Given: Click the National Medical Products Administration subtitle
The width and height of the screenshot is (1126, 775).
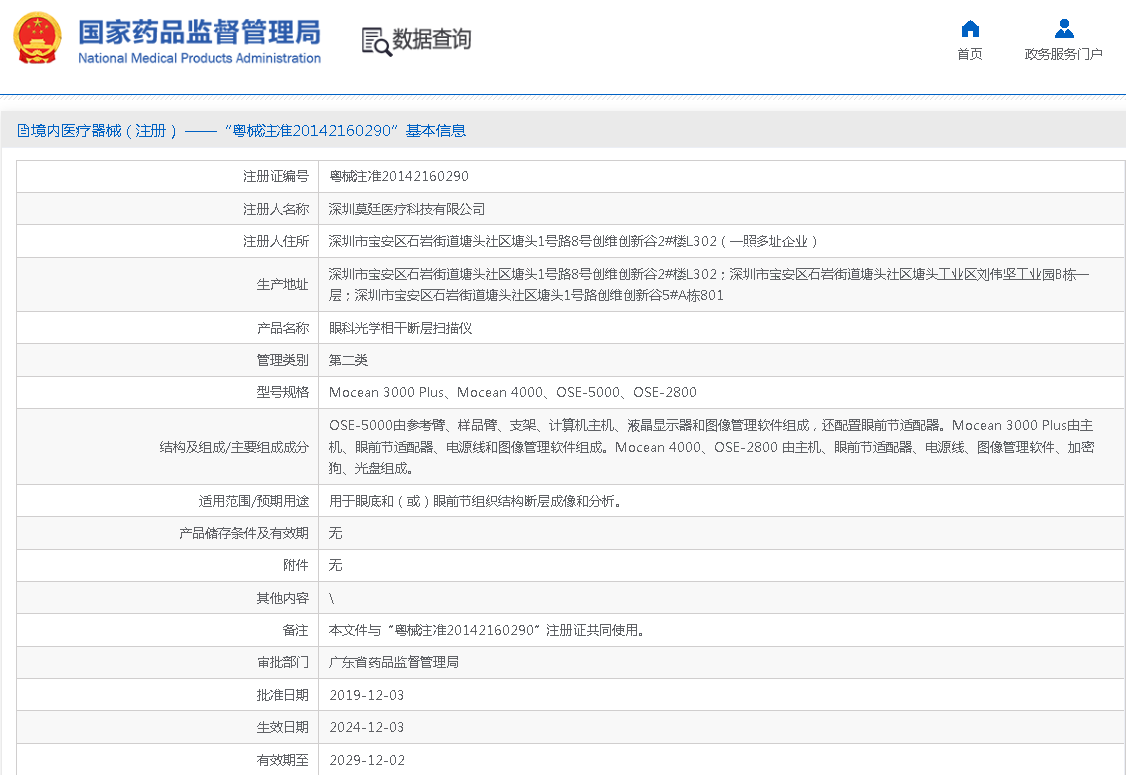Looking at the screenshot, I should pos(199,58).
